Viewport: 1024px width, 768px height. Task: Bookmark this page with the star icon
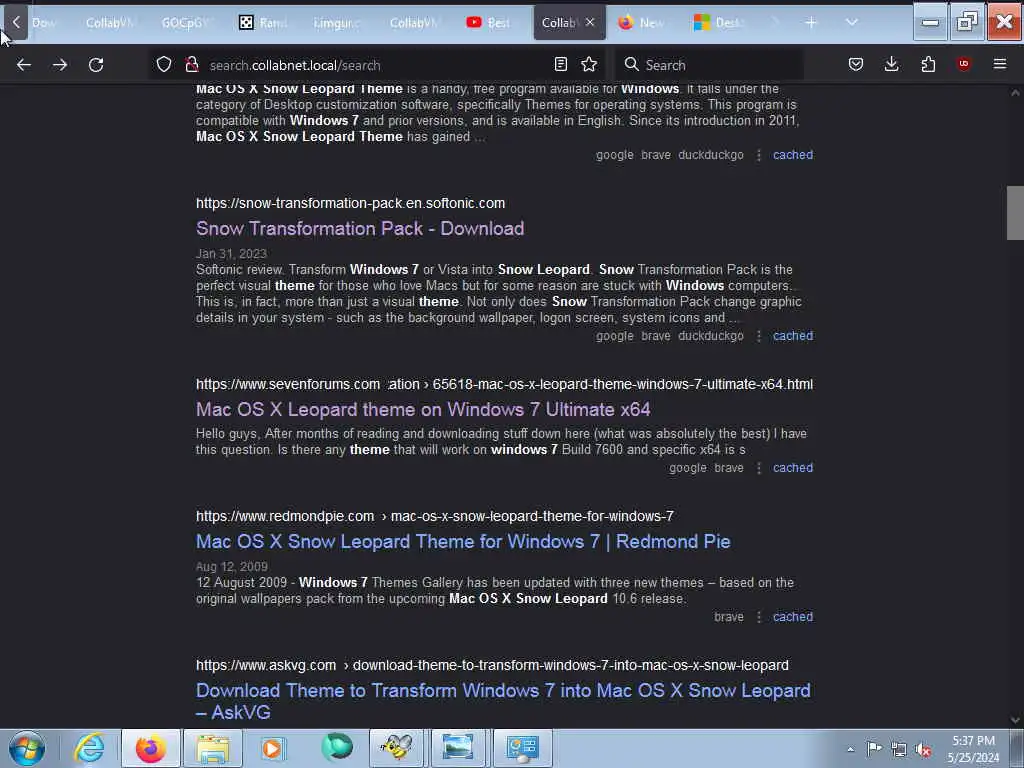click(589, 64)
